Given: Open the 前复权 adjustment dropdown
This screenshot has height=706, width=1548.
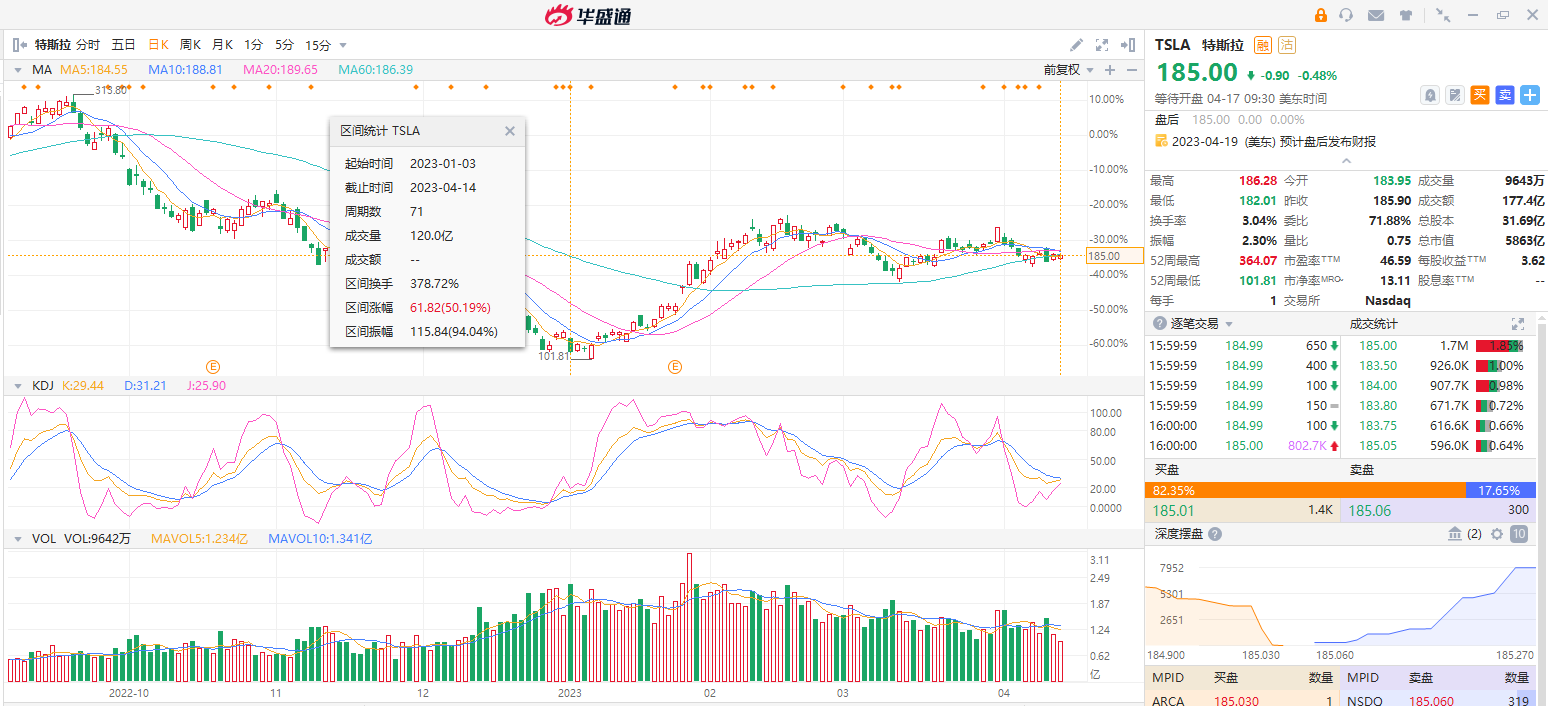Looking at the screenshot, I should coord(1068,70).
